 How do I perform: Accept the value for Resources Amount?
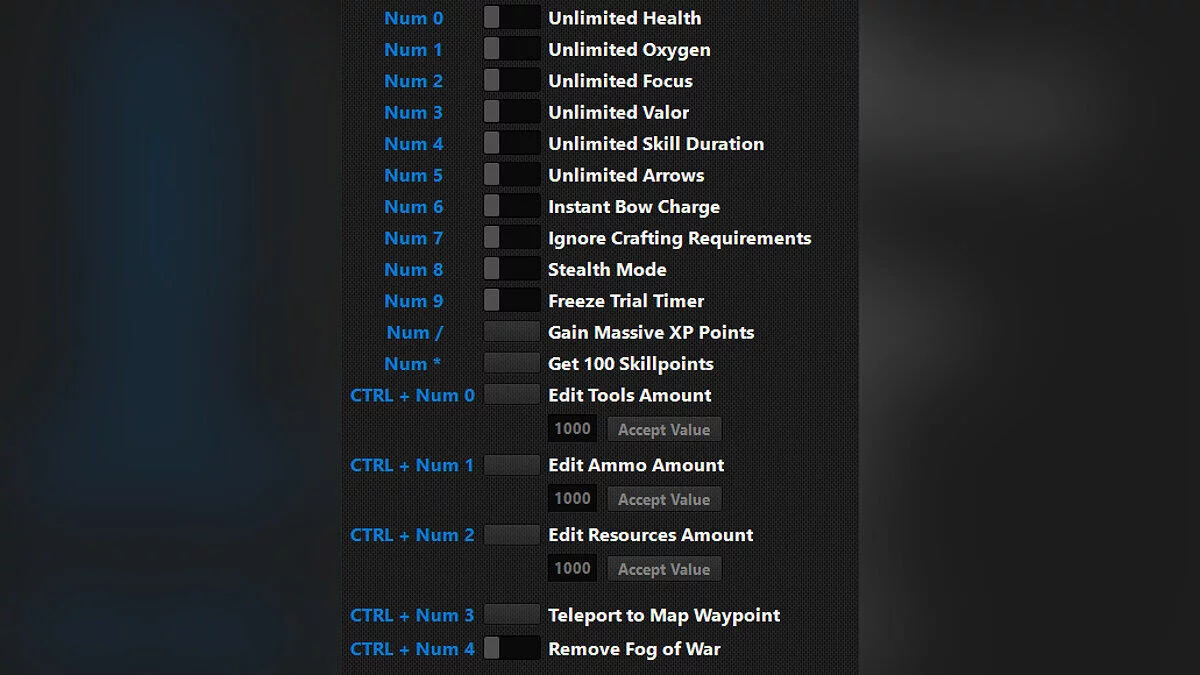tap(664, 569)
